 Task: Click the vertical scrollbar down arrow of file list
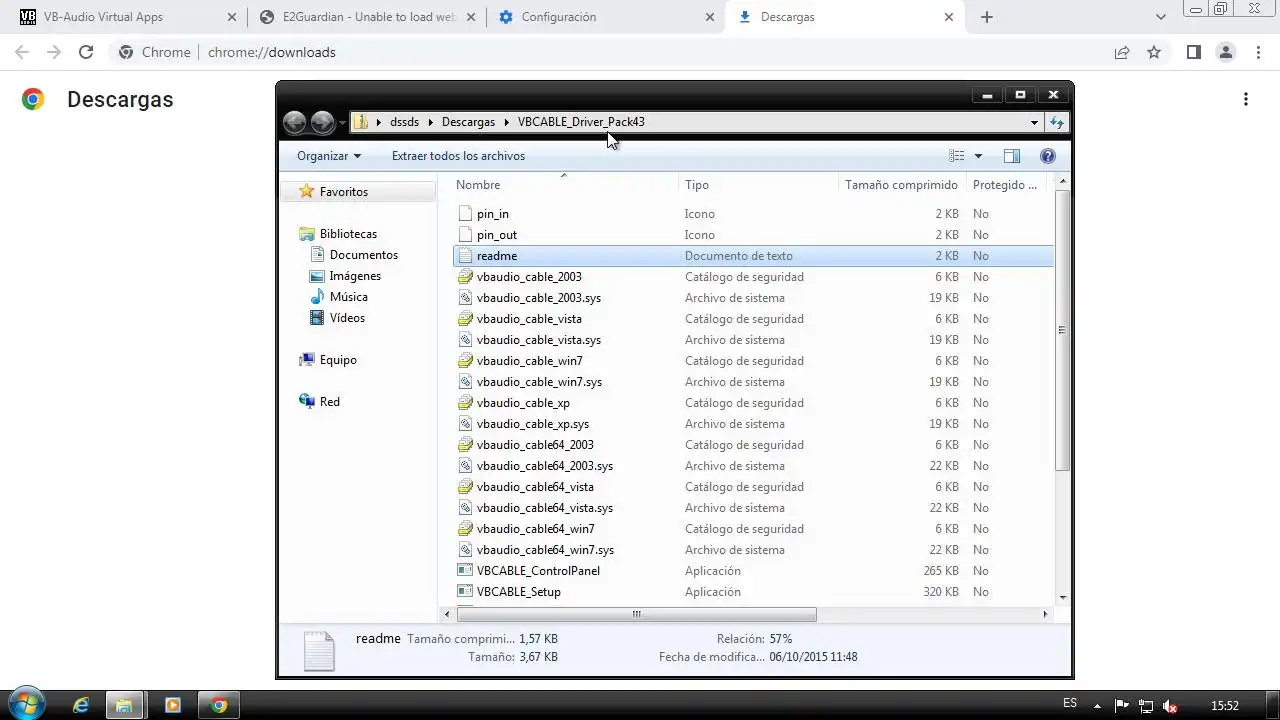click(1062, 597)
